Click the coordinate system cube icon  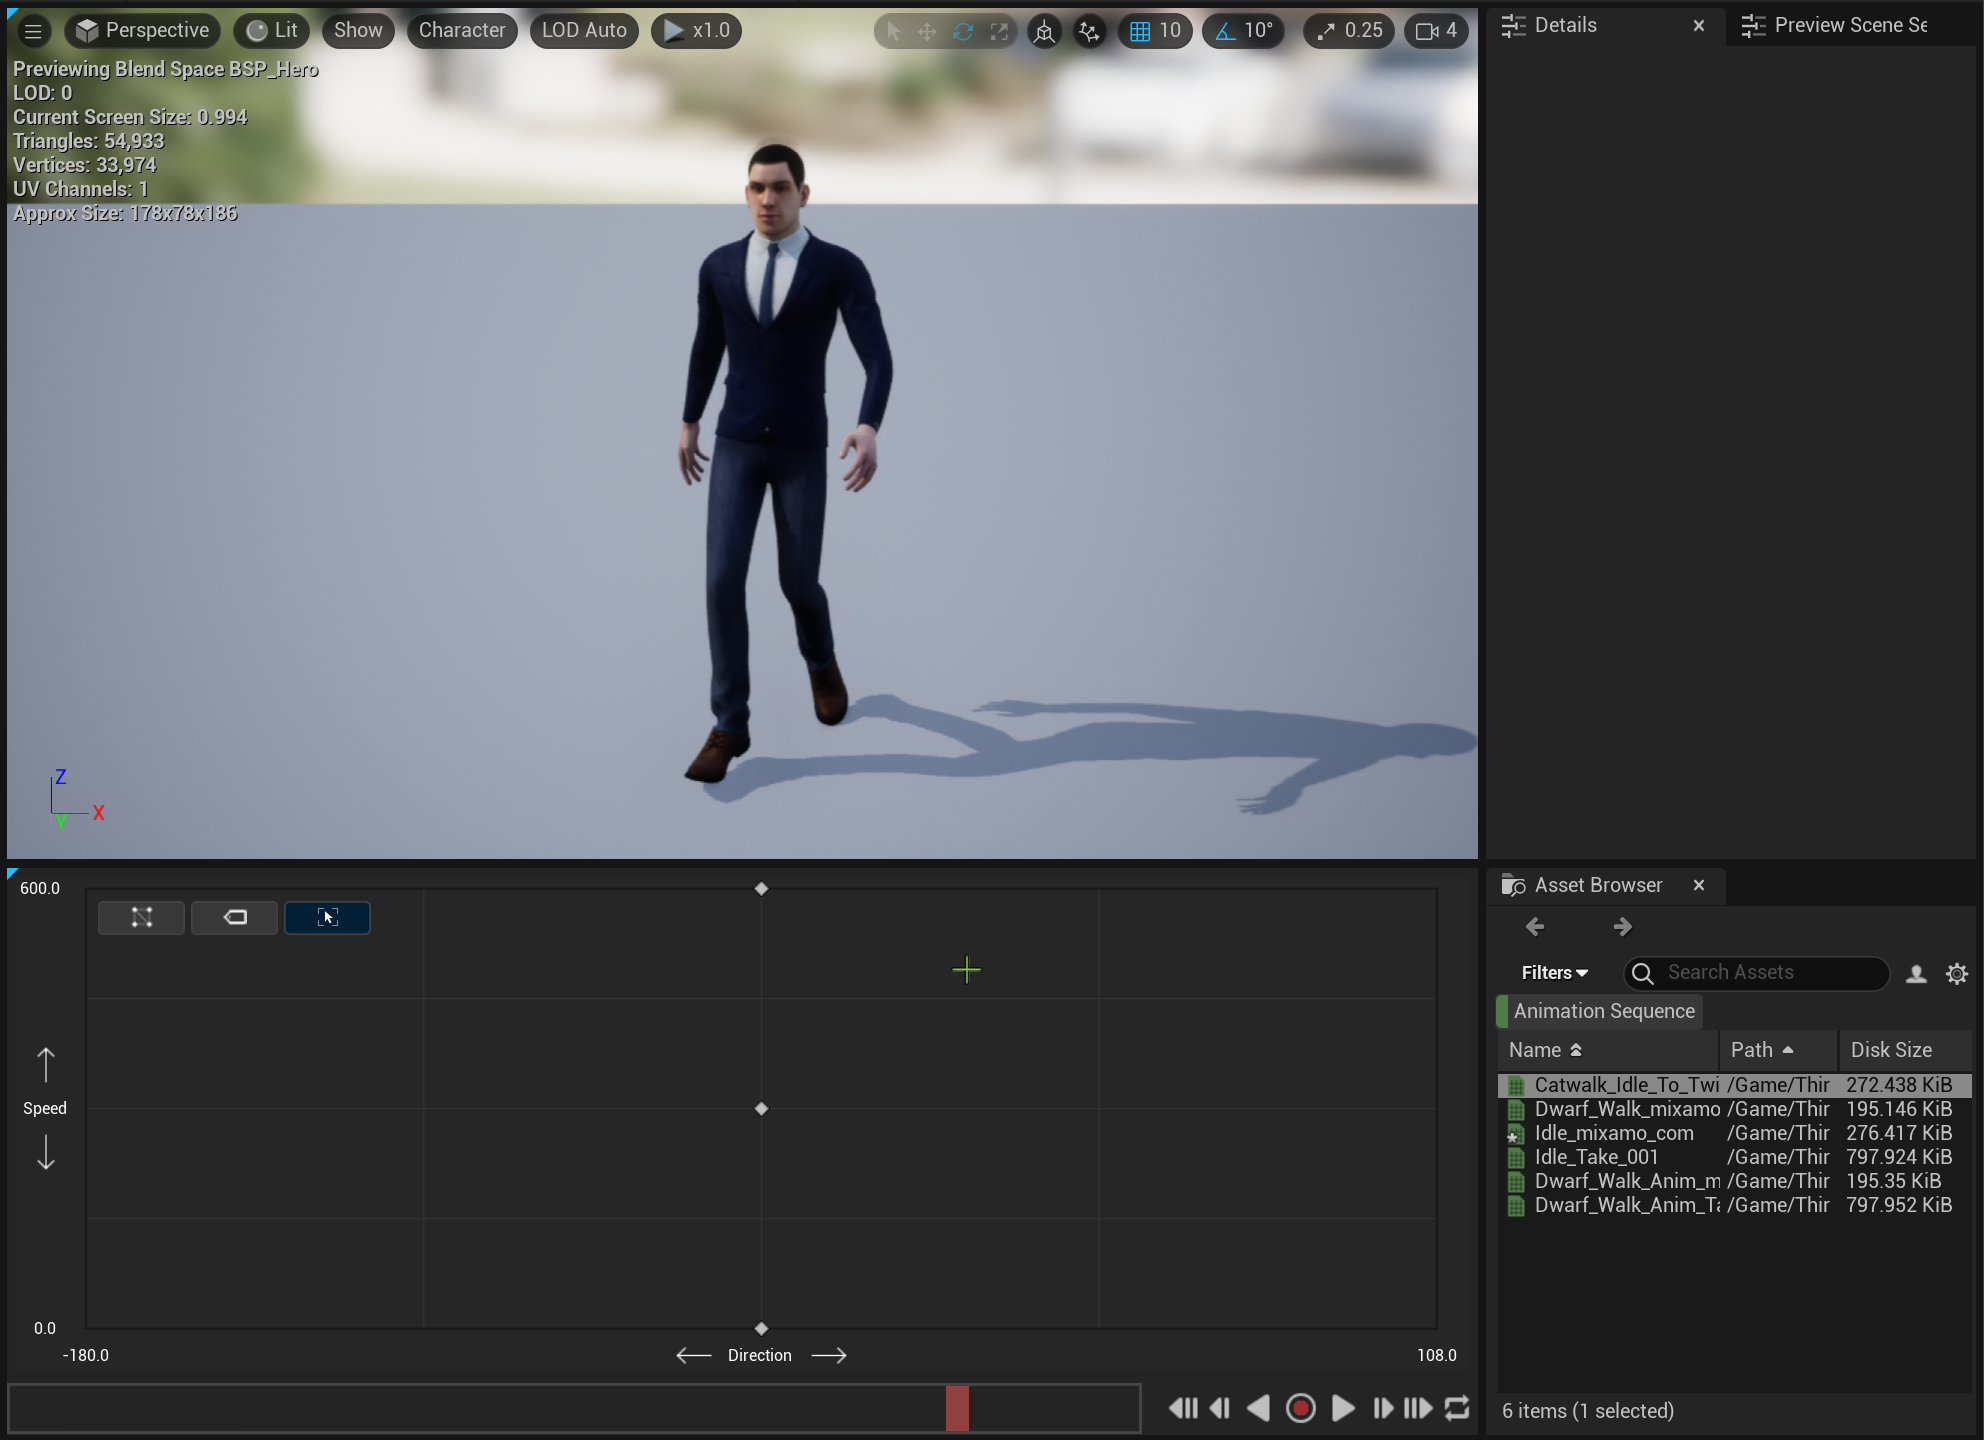(x=1044, y=31)
